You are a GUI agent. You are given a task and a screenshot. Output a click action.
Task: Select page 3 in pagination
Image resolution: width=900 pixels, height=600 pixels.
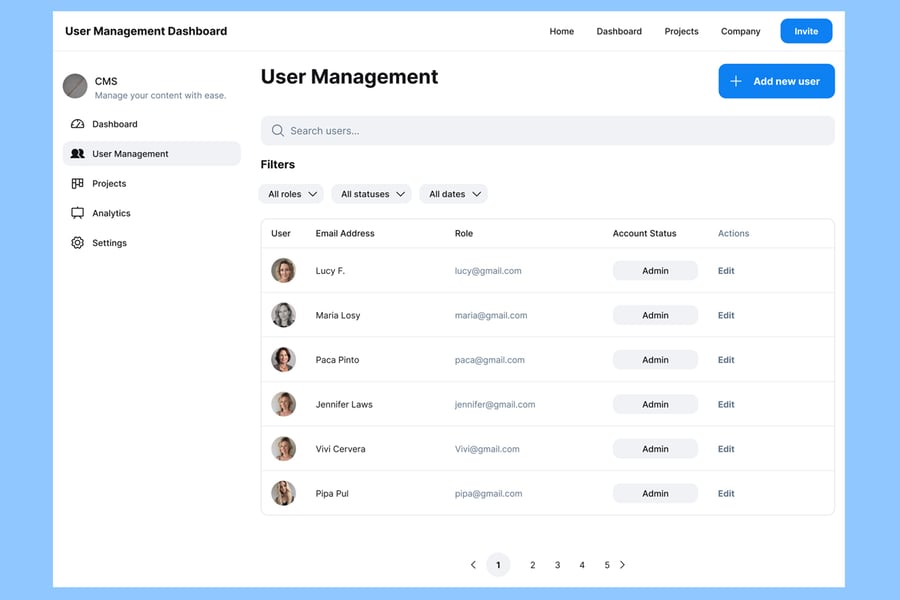[557, 565]
